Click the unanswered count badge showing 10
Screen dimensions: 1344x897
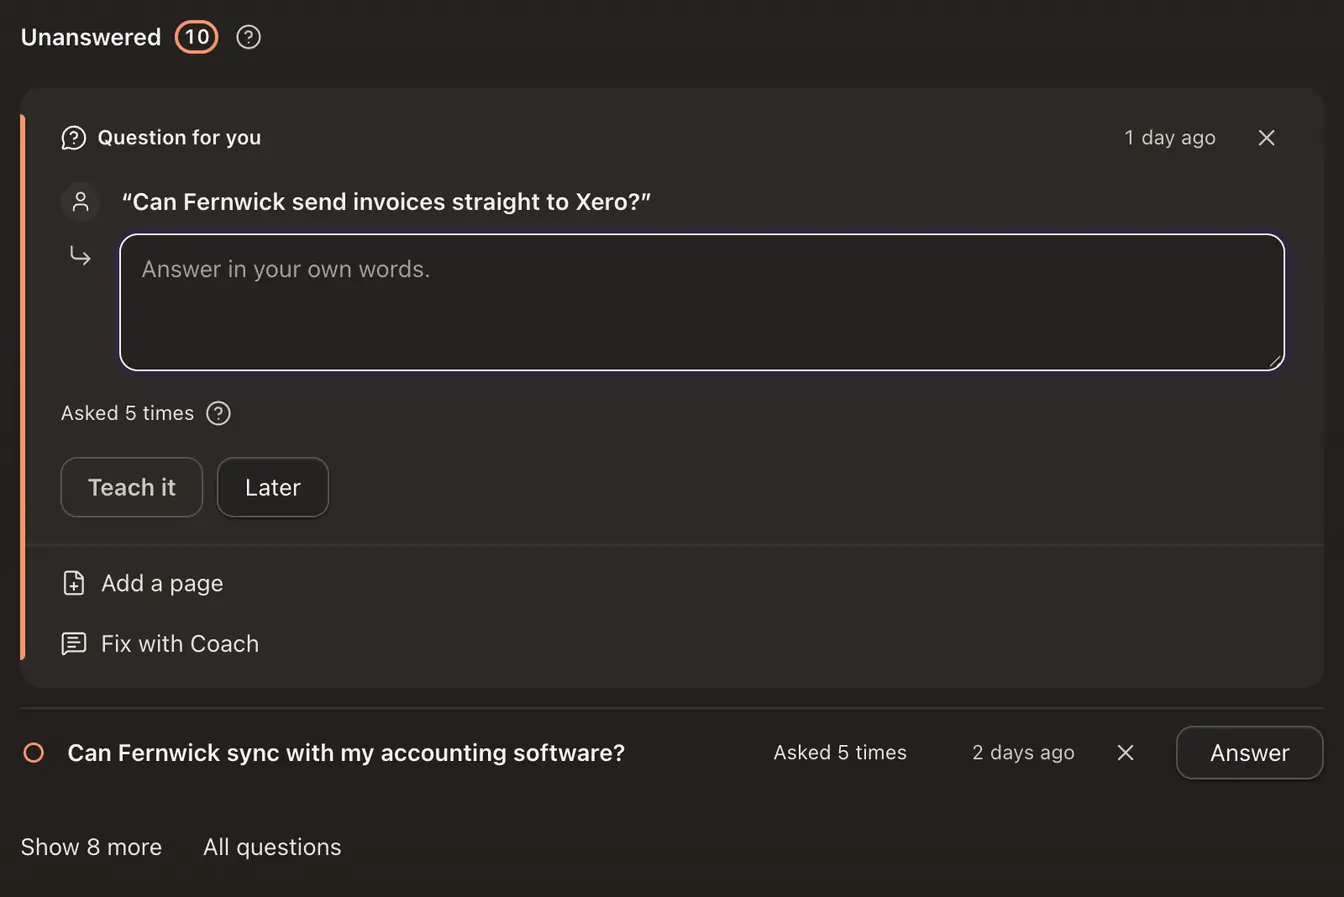pyautogui.click(x=197, y=37)
